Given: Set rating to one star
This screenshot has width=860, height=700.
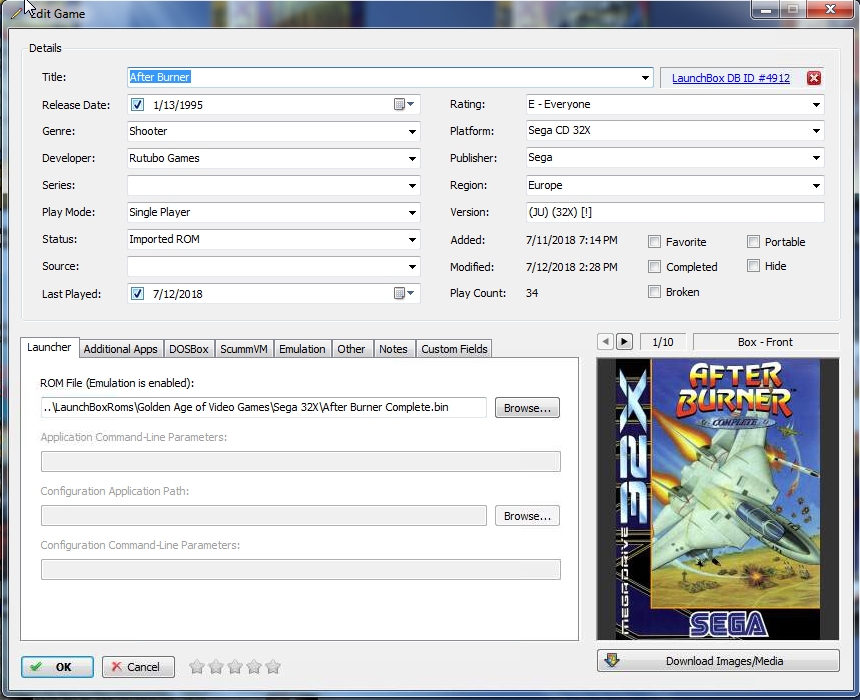Looking at the screenshot, I should pyautogui.click(x=197, y=667).
